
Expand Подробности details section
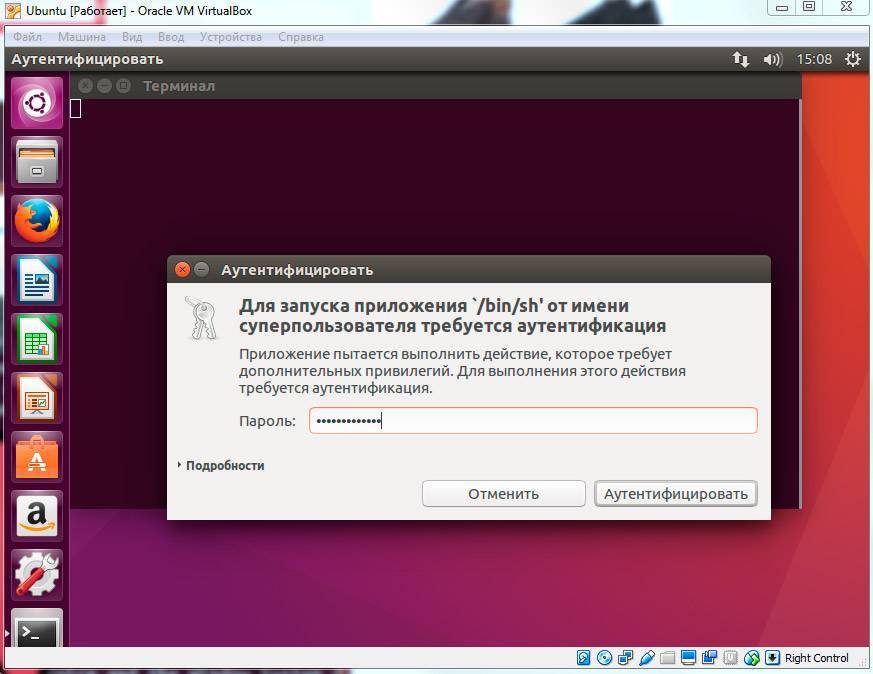pos(221,465)
